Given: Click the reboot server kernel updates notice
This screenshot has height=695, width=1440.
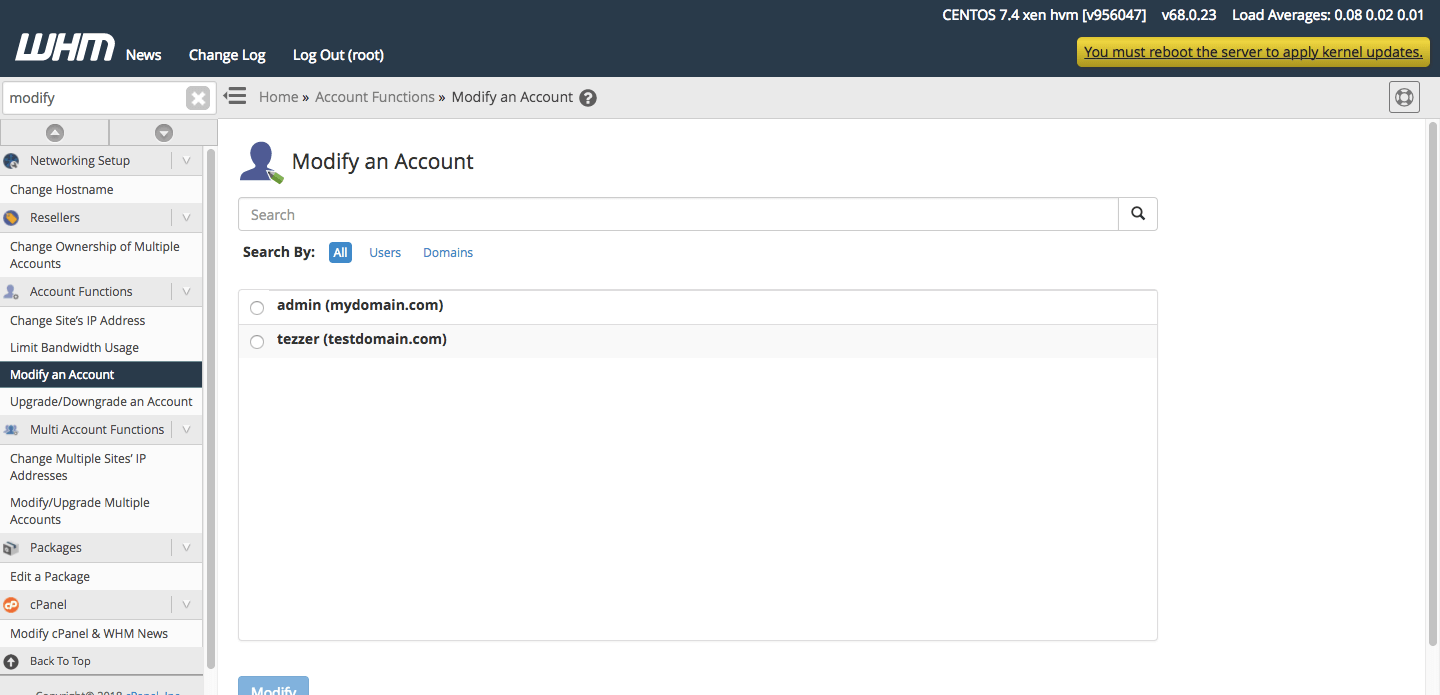Looking at the screenshot, I should pyautogui.click(x=1253, y=52).
